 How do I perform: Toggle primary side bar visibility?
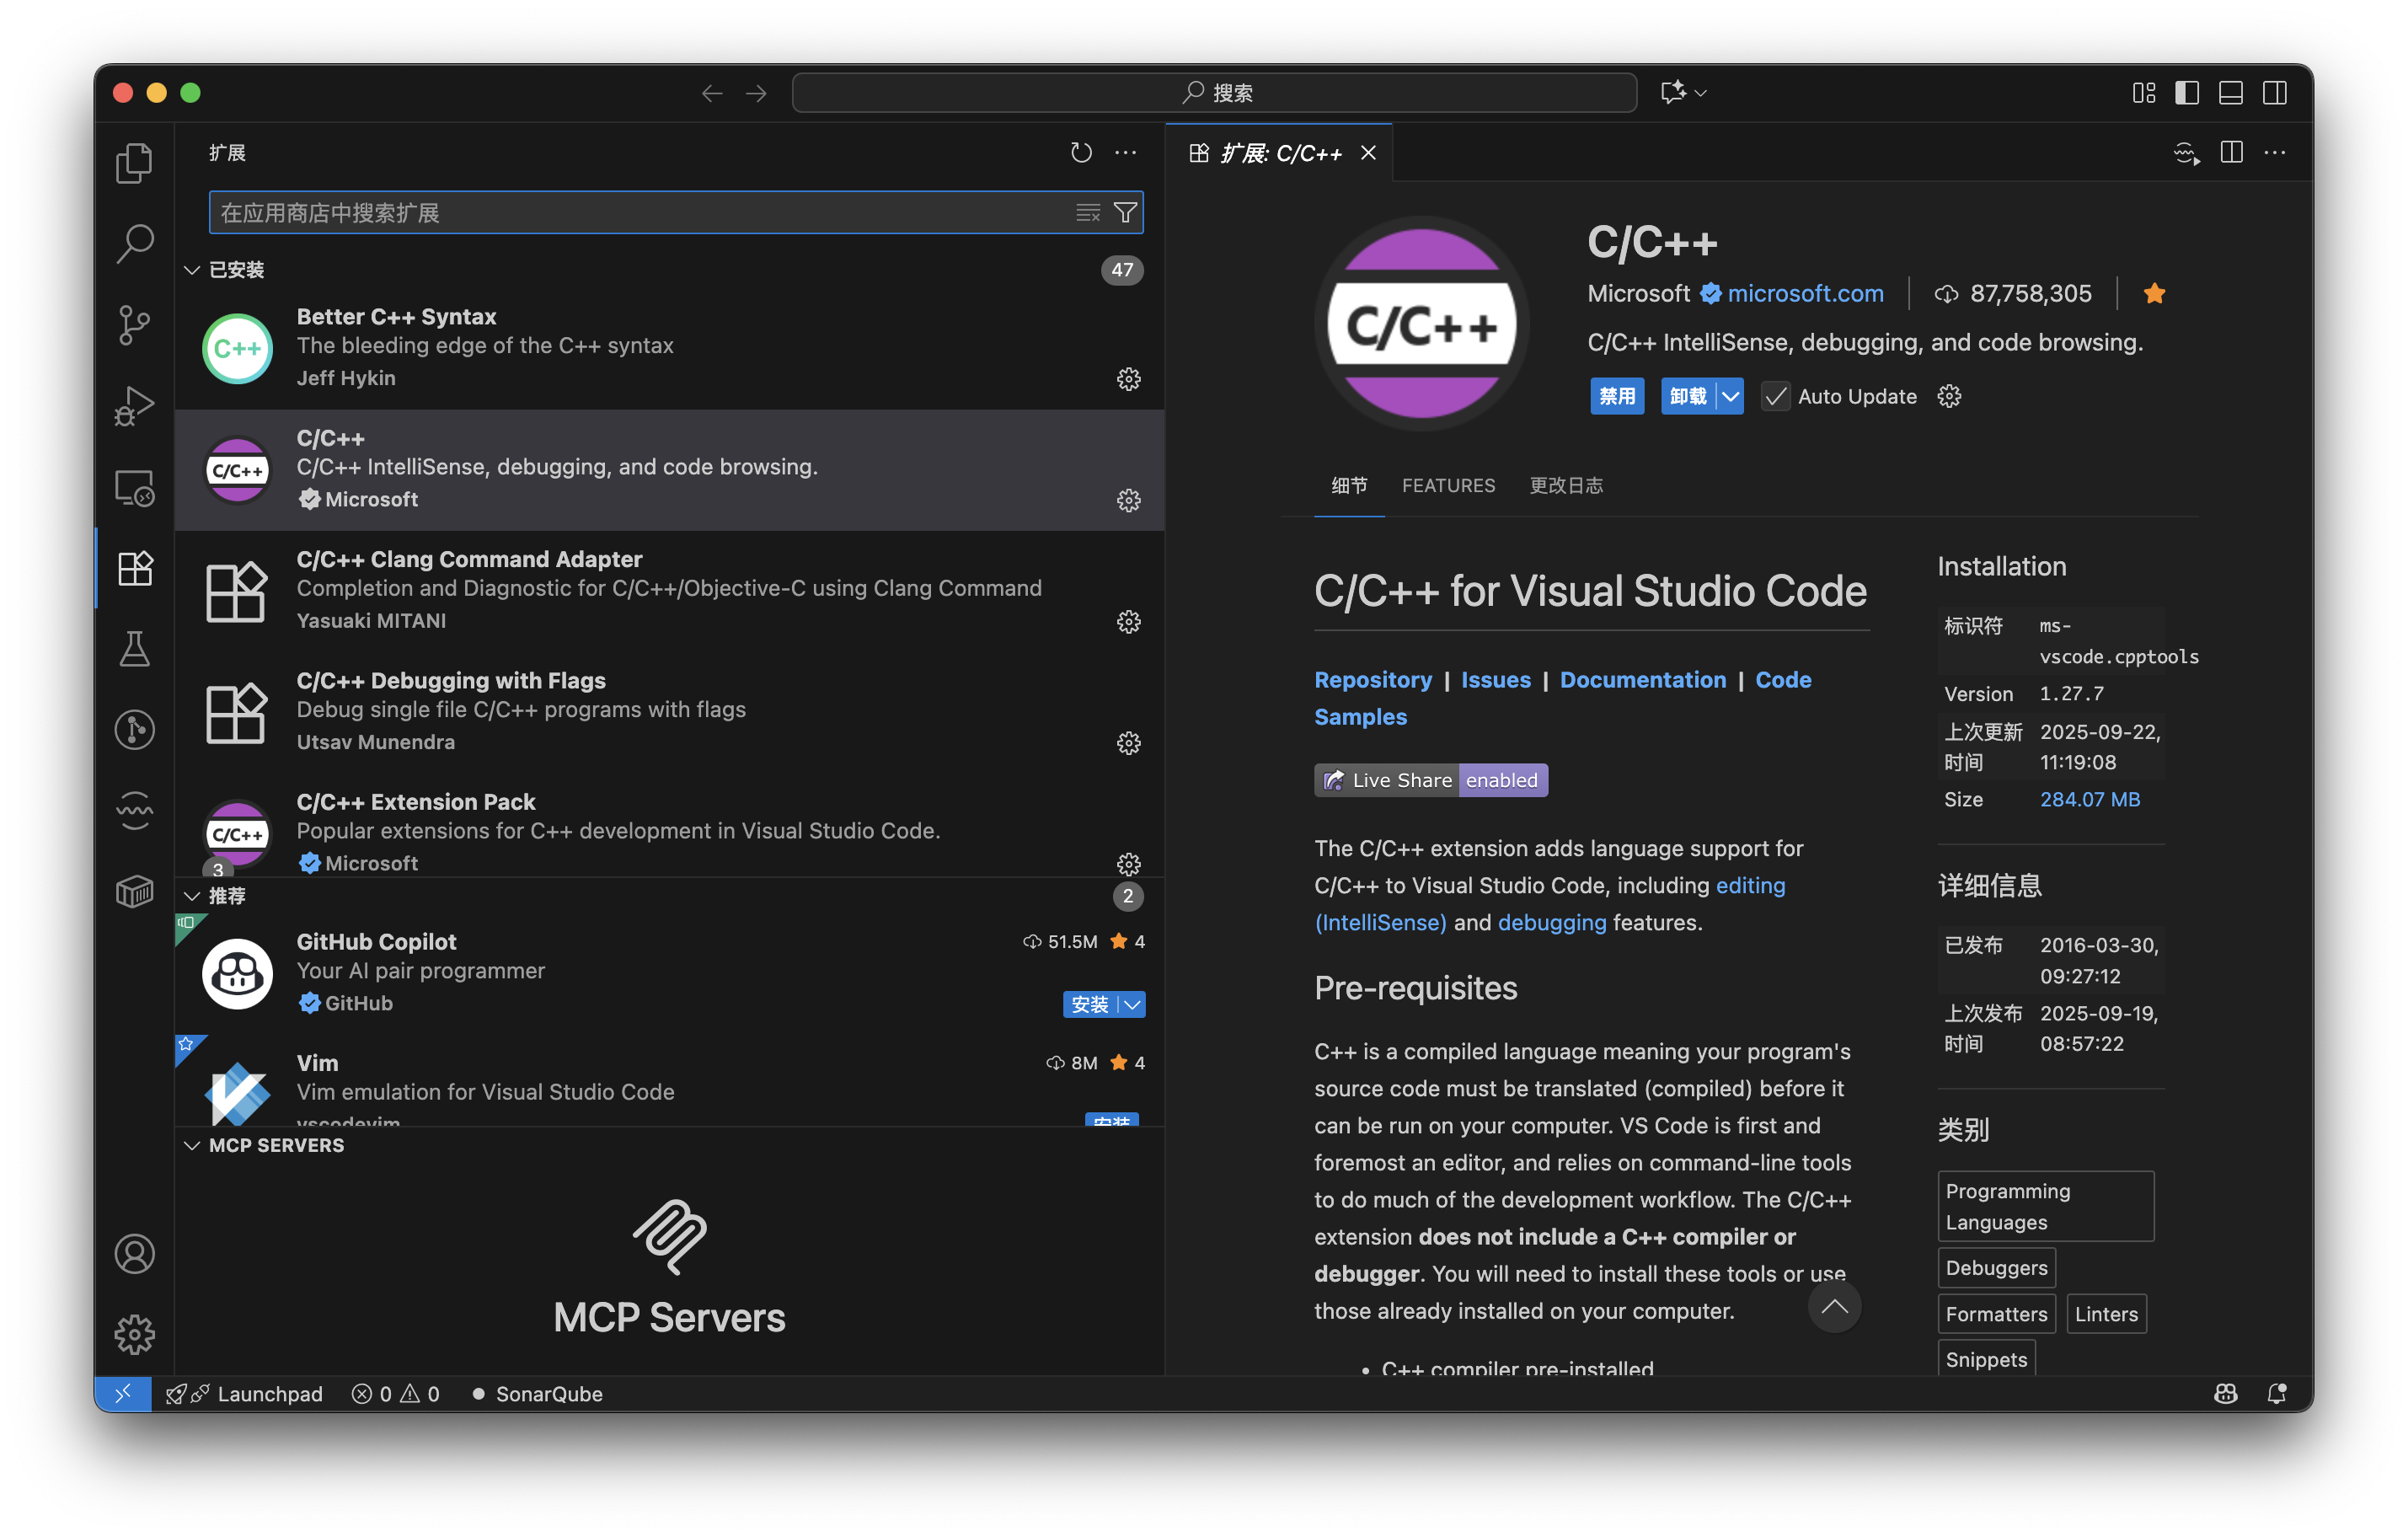[x=2187, y=93]
